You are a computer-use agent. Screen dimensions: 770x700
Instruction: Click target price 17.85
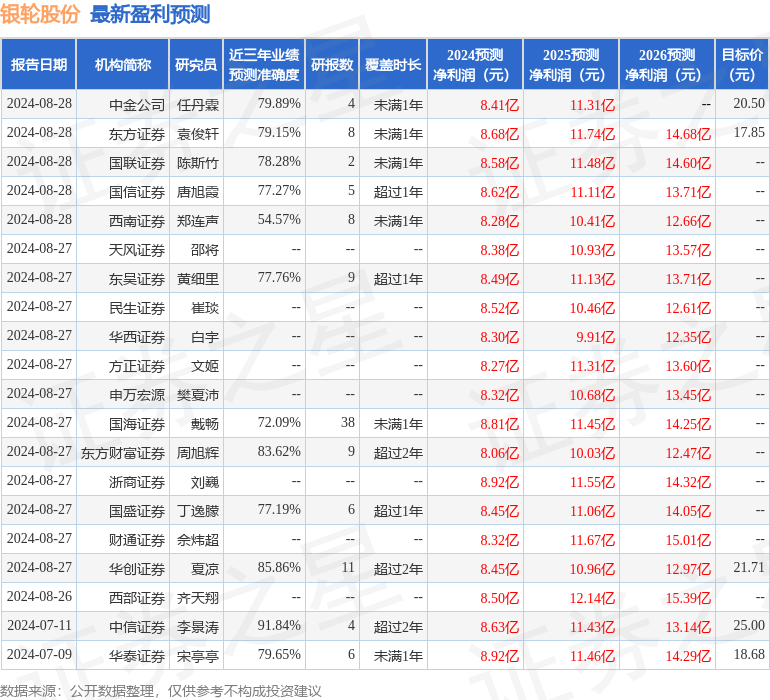tap(749, 132)
